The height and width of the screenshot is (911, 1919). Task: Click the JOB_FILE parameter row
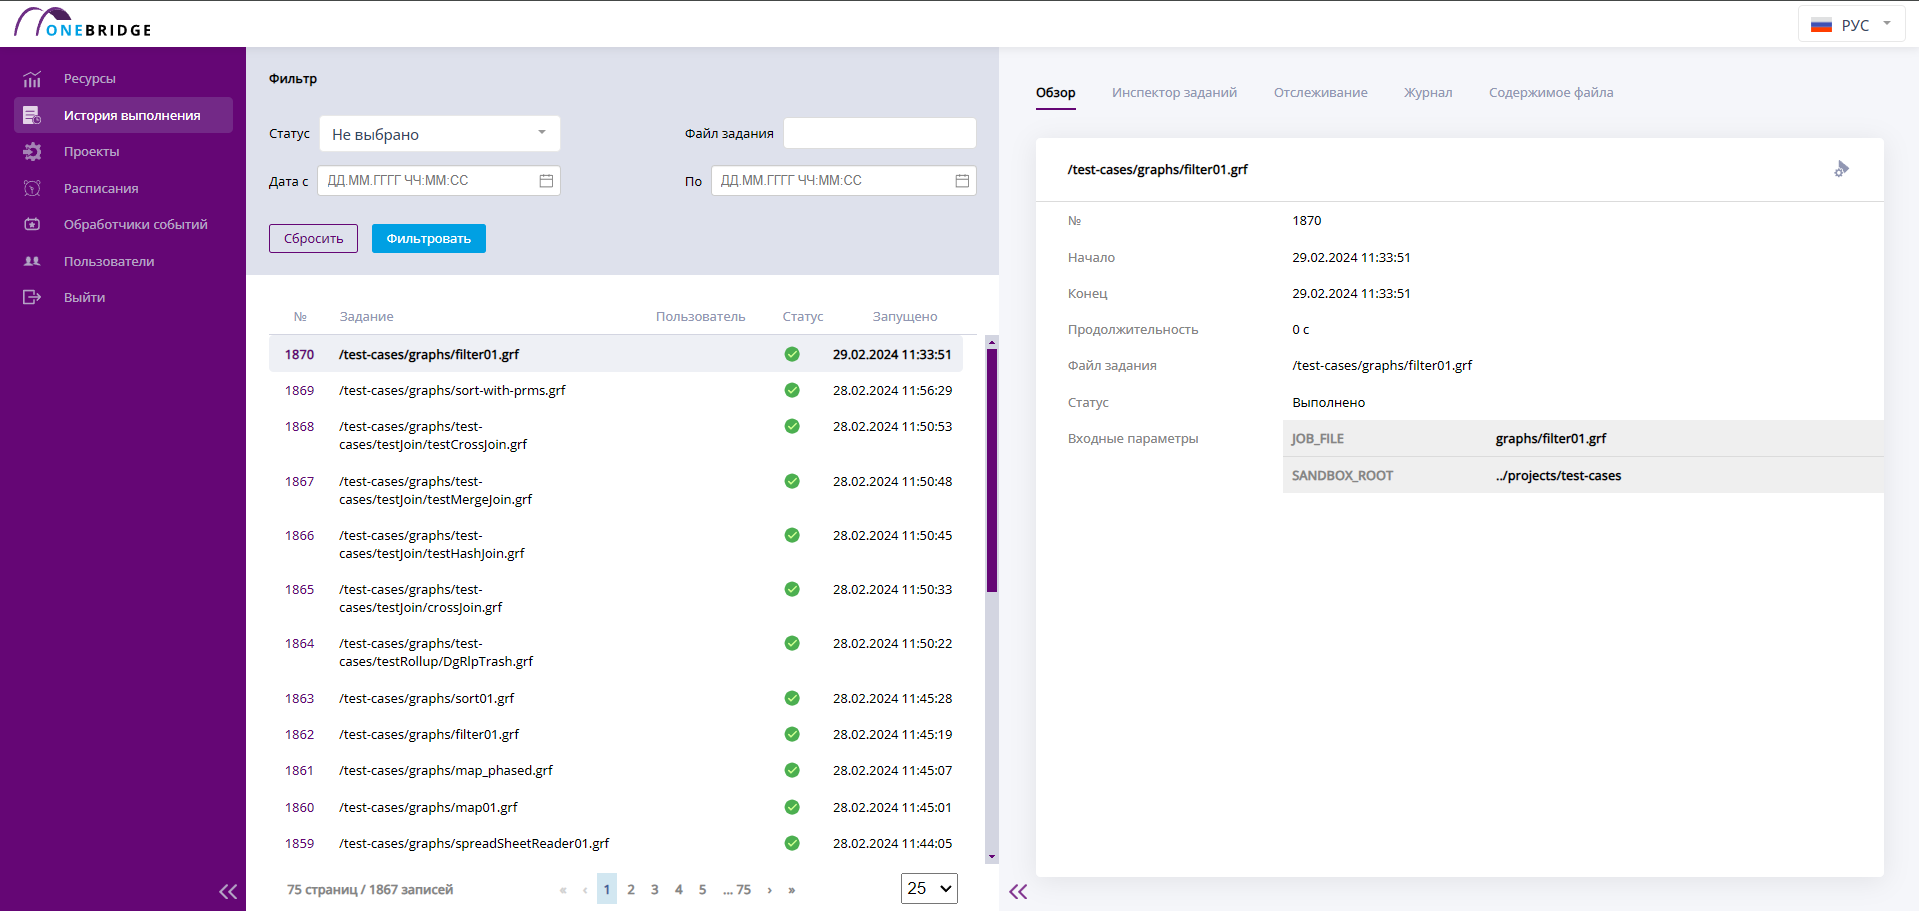[1583, 438]
